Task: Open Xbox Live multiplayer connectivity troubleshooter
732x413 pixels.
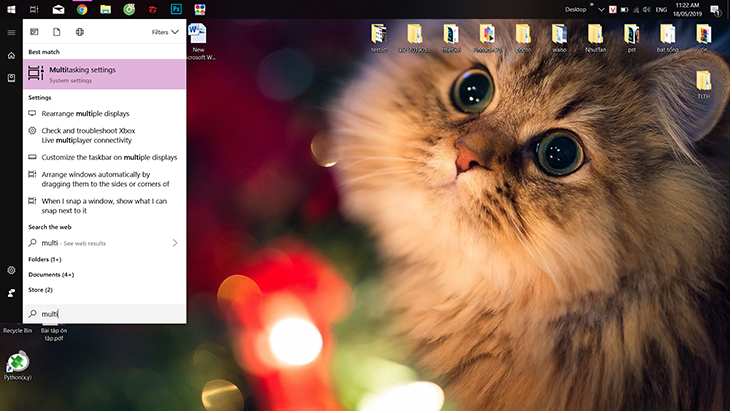Action: point(105,135)
